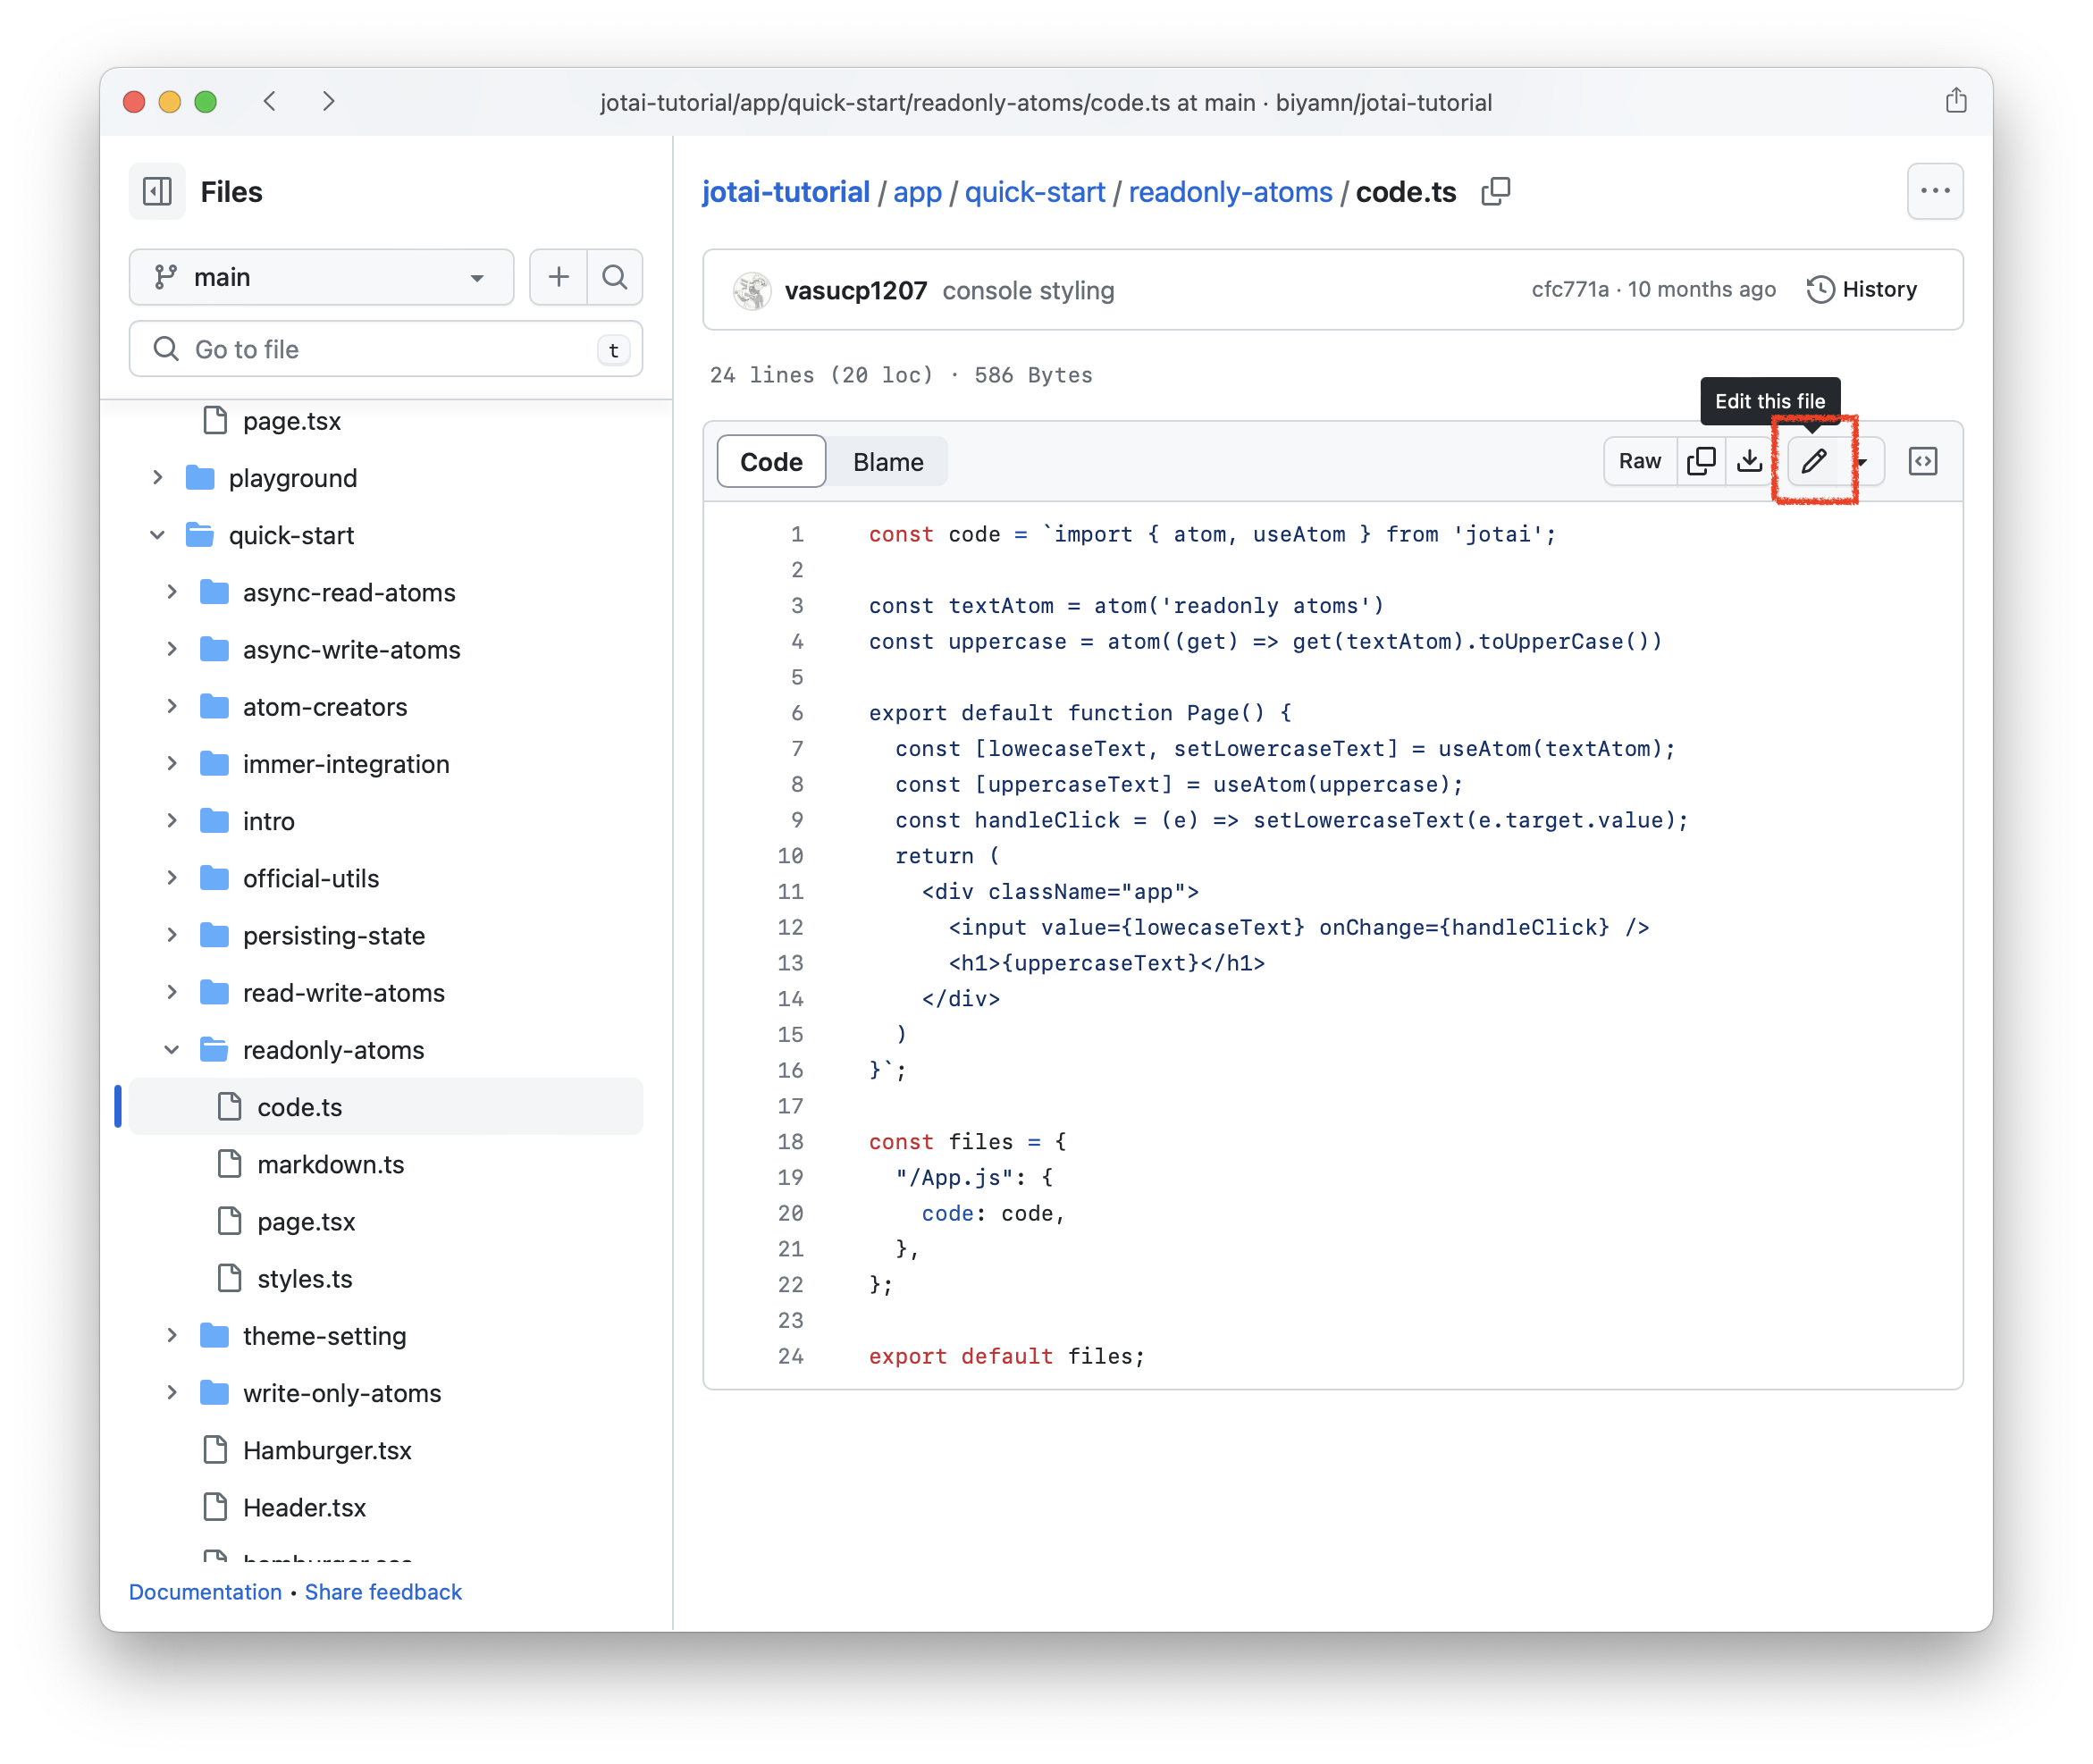Click the markdown.ts file icon

(x=230, y=1164)
